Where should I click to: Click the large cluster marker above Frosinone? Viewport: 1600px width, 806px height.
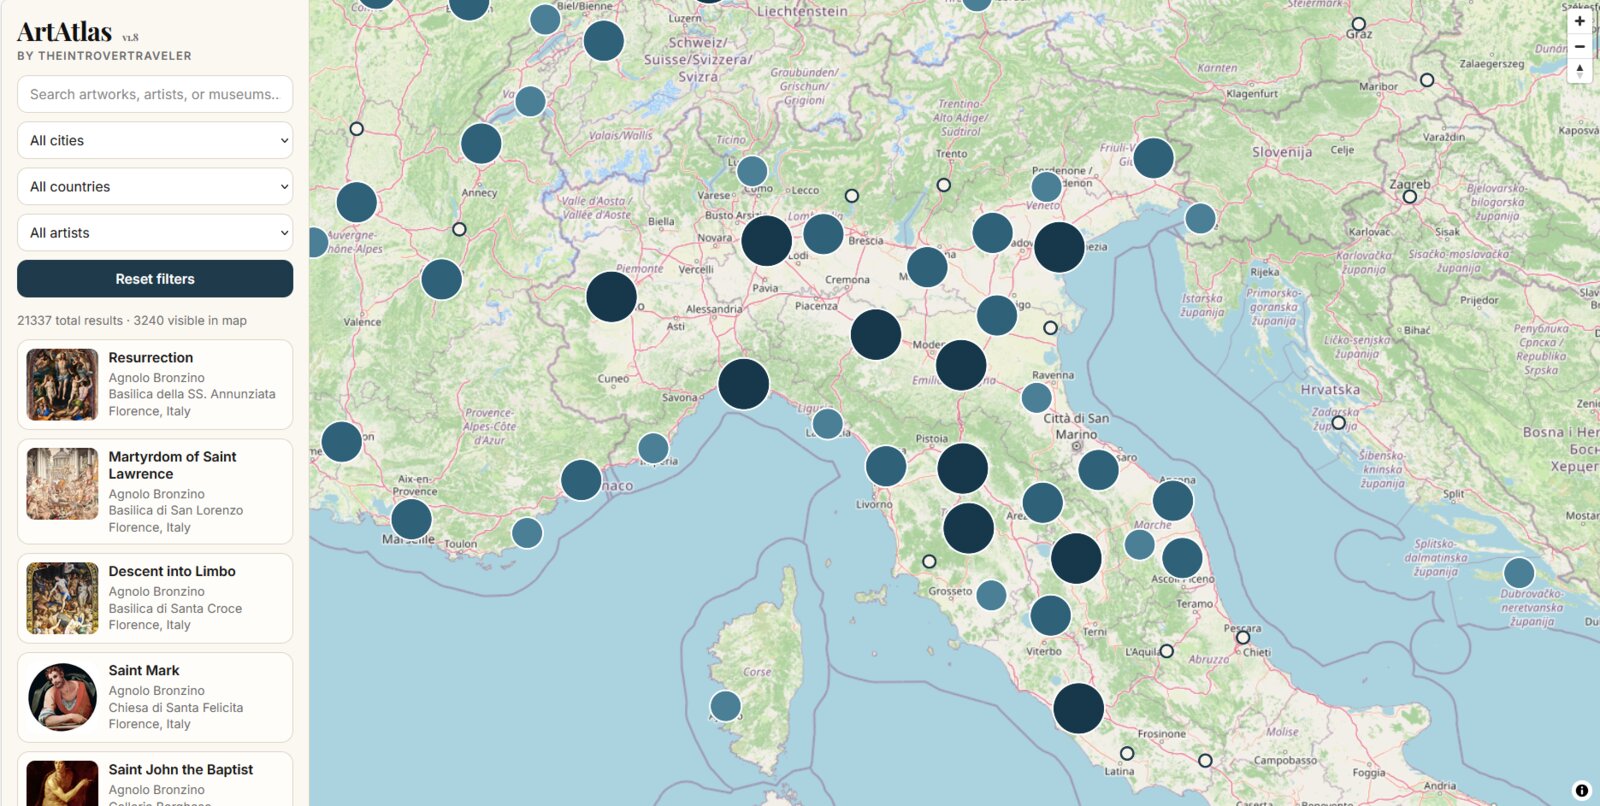[1078, 708]
